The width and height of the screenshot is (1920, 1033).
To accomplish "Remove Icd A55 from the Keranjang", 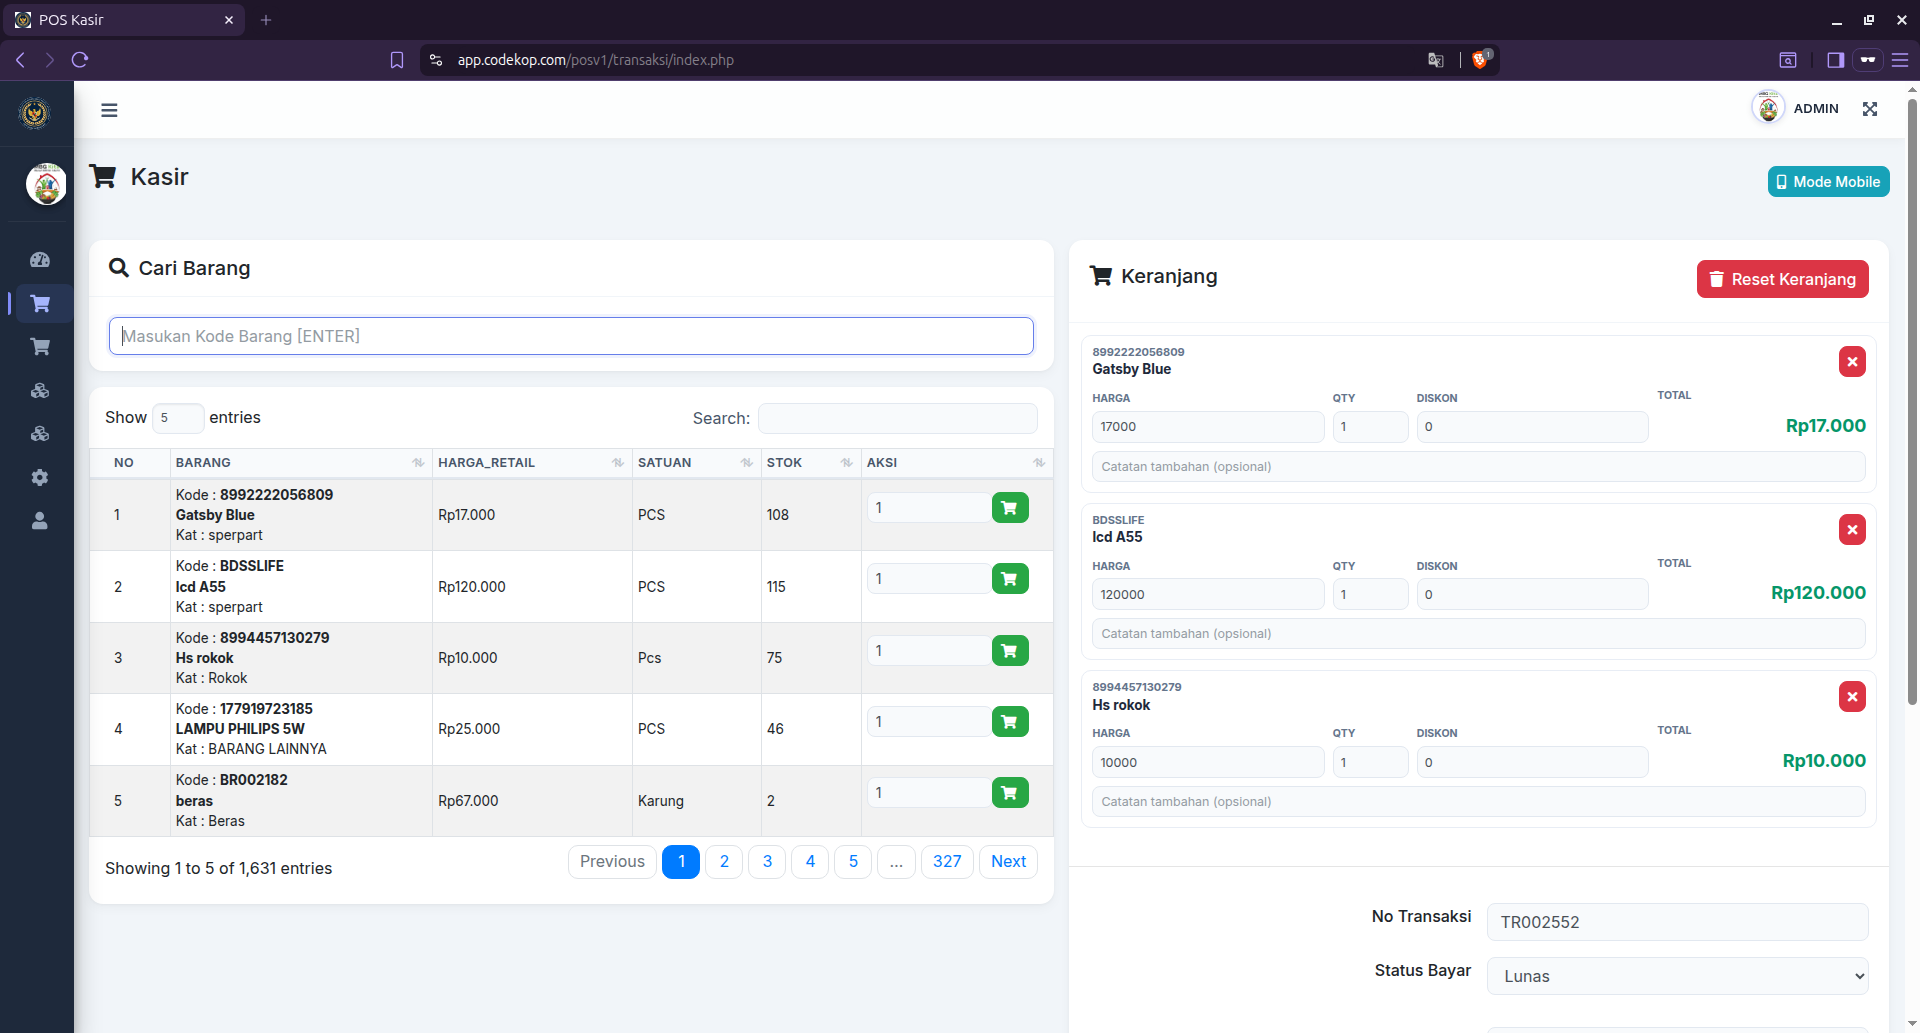I will (1852, 529).
